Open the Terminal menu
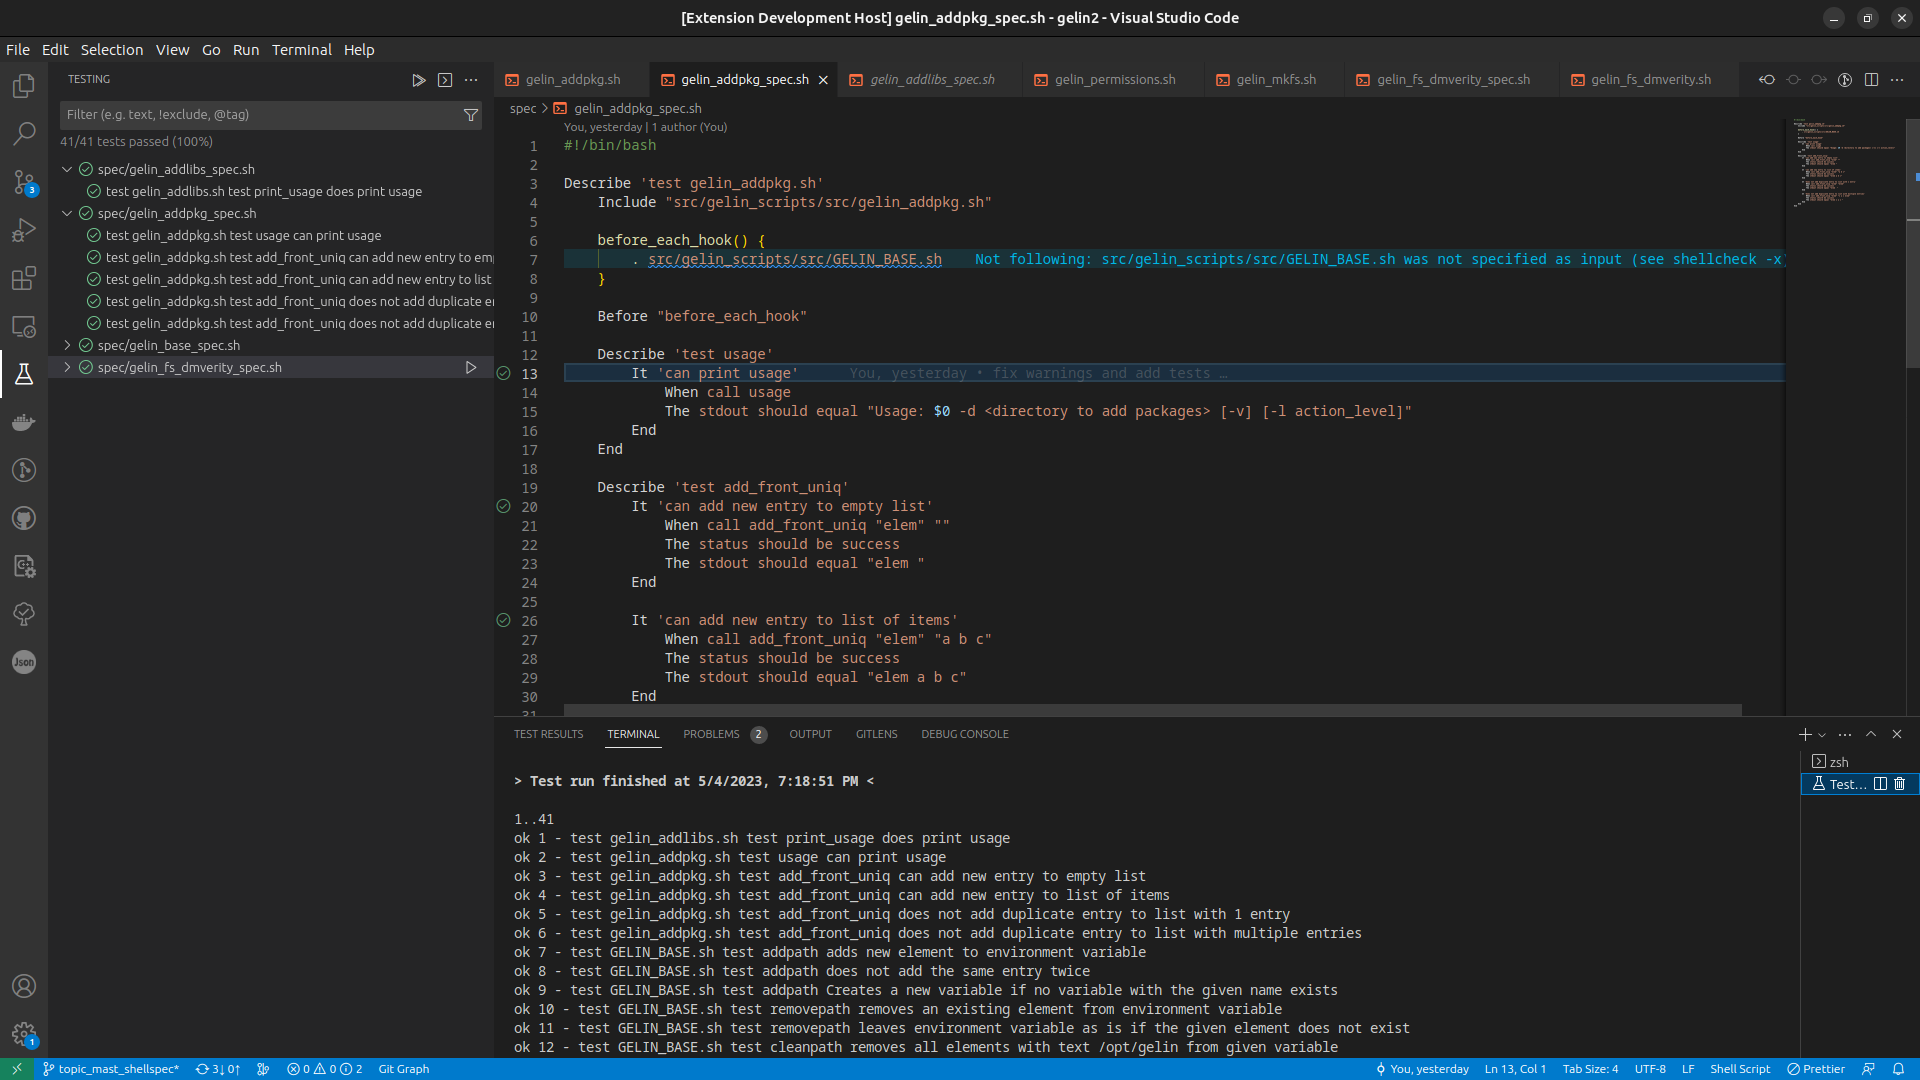The height and width of the screenshot is (1080, 1920). pos(301,50)
